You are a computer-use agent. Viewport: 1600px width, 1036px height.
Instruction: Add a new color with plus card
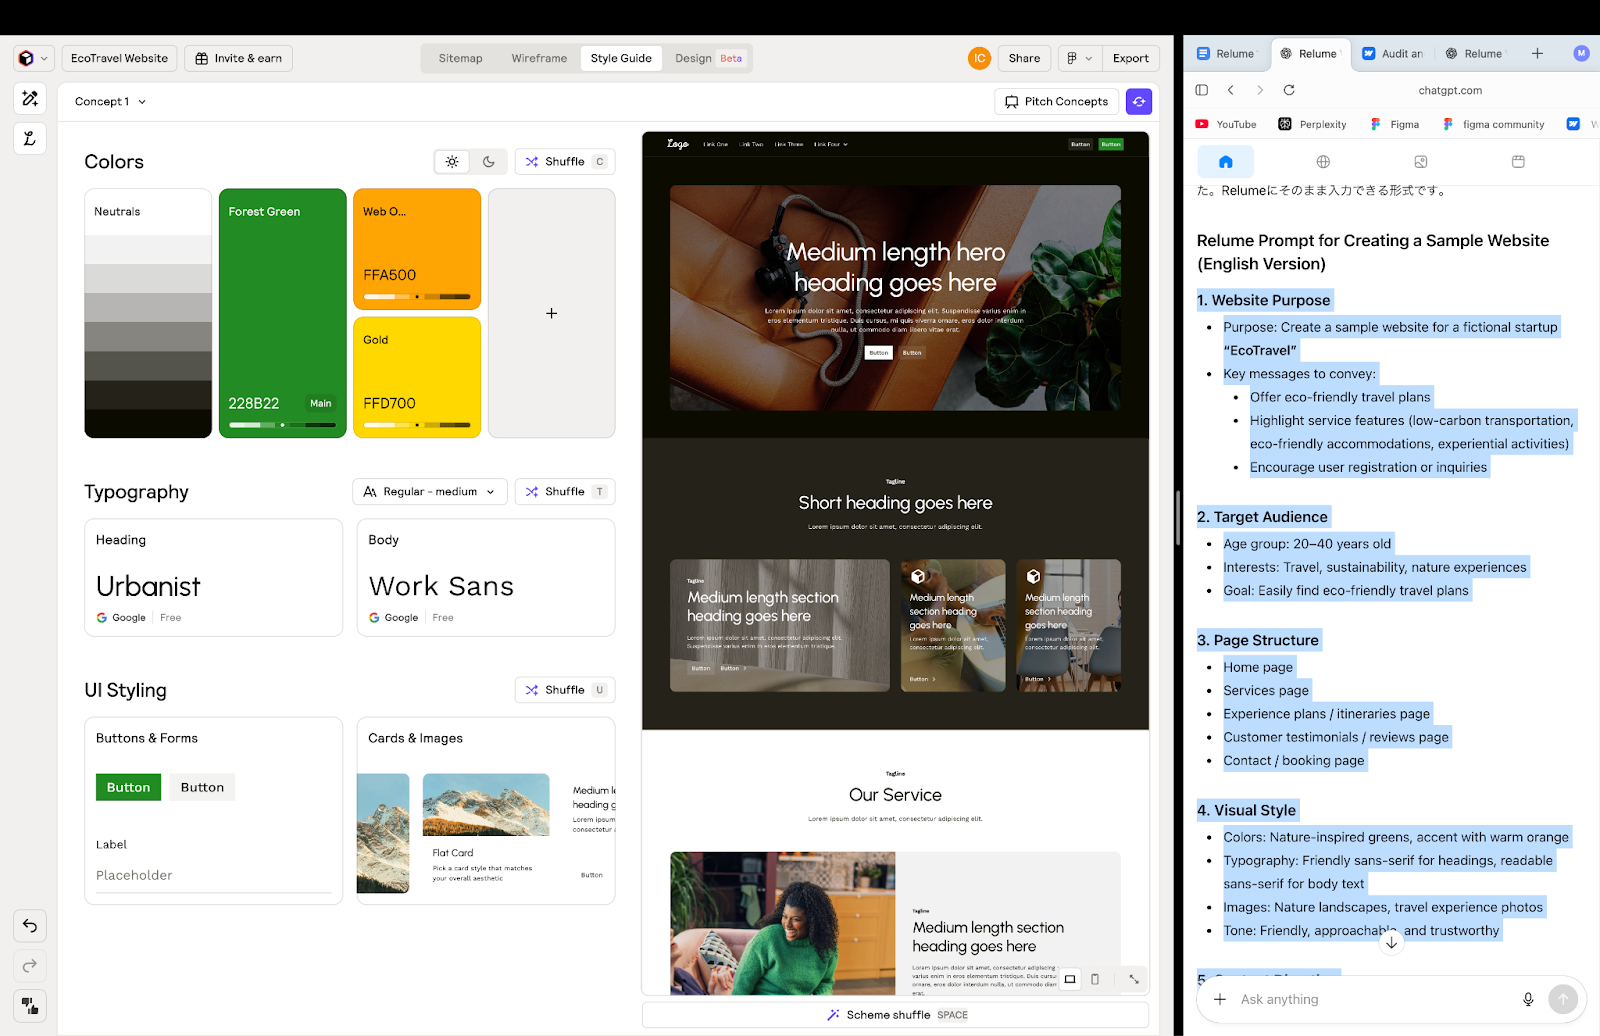coord(551,313)
